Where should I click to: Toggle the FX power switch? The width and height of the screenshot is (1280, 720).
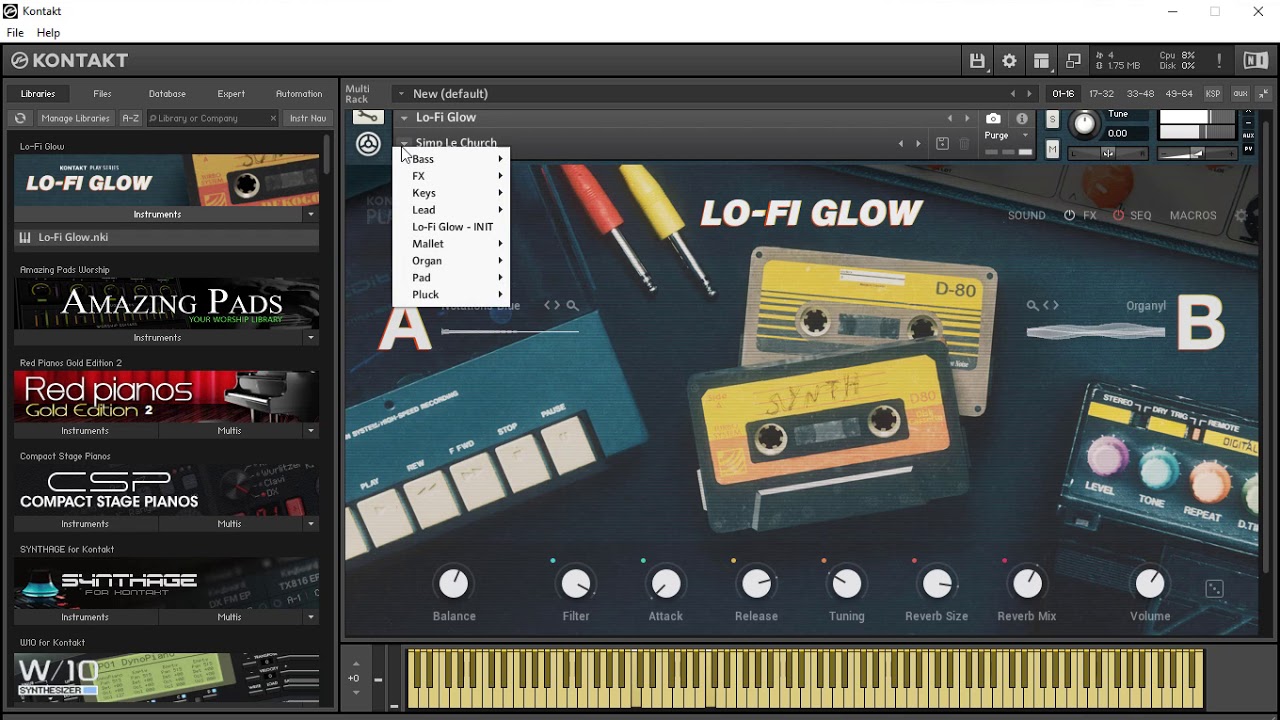click(x=1069, y=216)
